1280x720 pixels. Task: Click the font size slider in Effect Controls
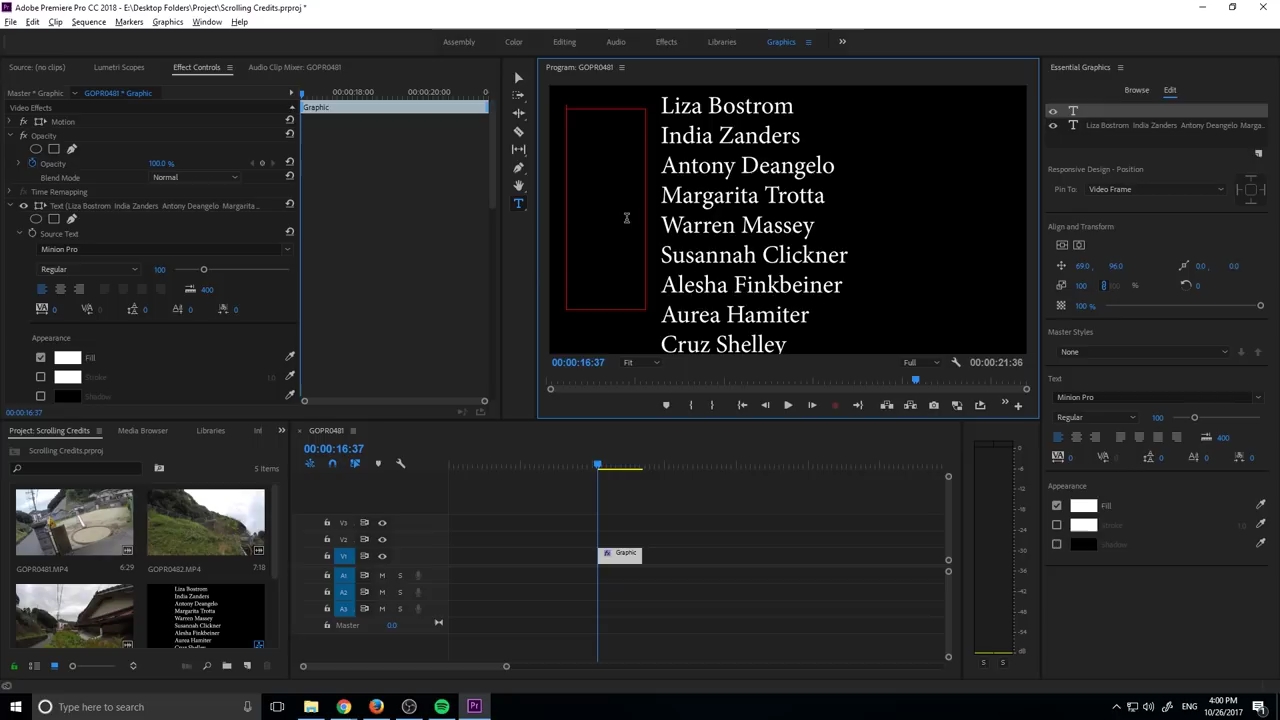click(x=203, y=269)
